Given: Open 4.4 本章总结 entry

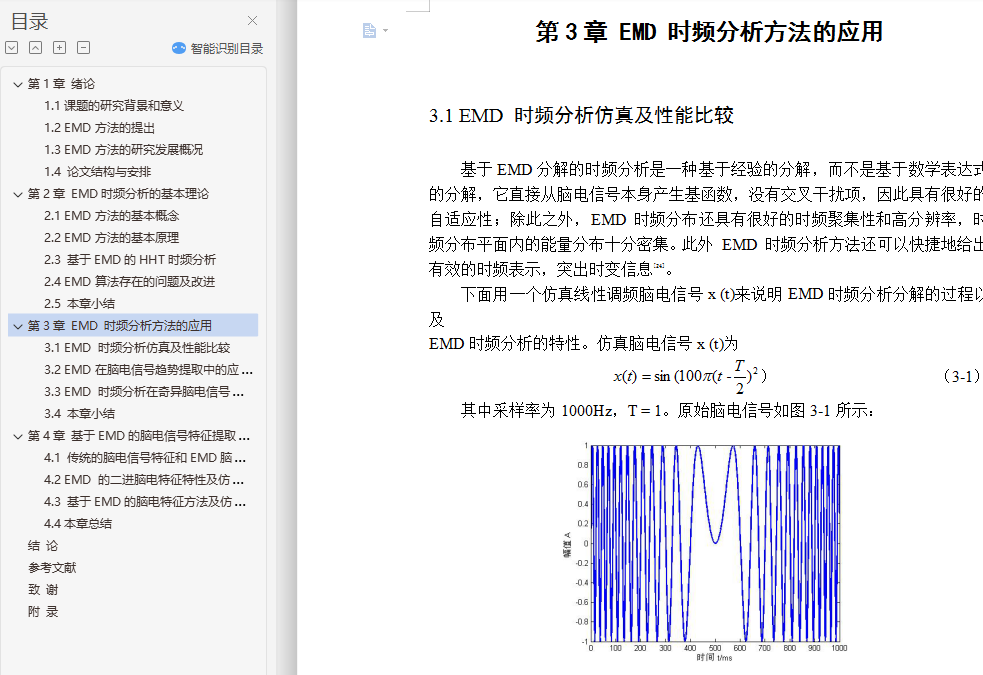Looking at the screenshot, I should point(78,524).
